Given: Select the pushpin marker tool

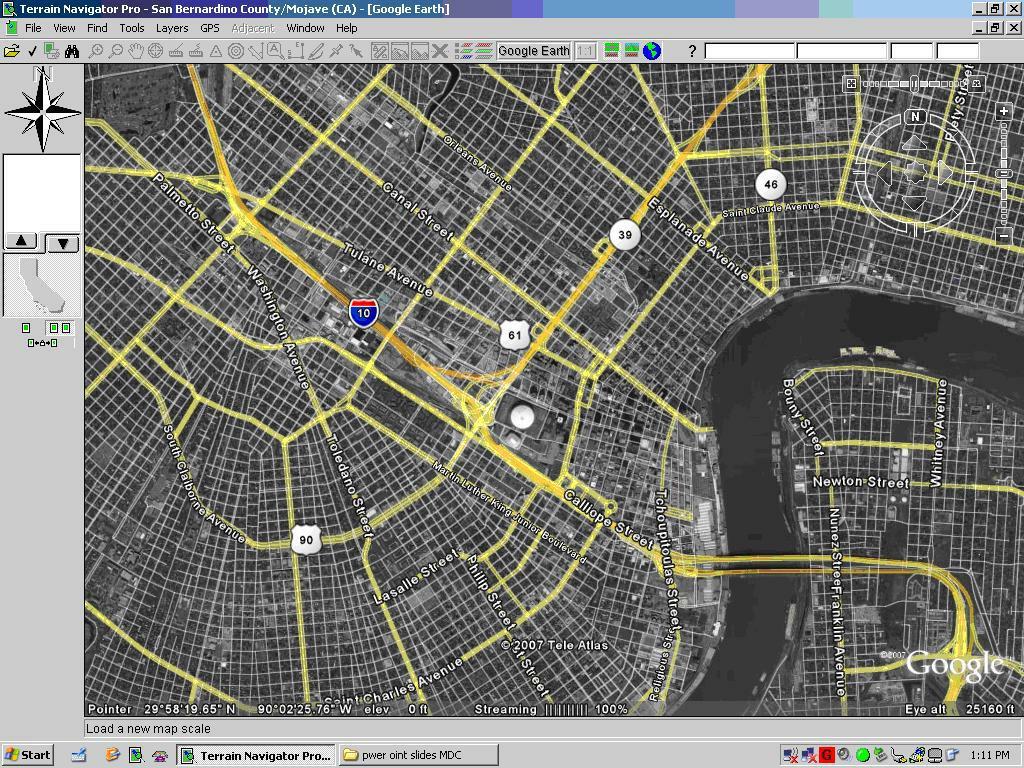Looking at the screenshot, I should (336, 51).
